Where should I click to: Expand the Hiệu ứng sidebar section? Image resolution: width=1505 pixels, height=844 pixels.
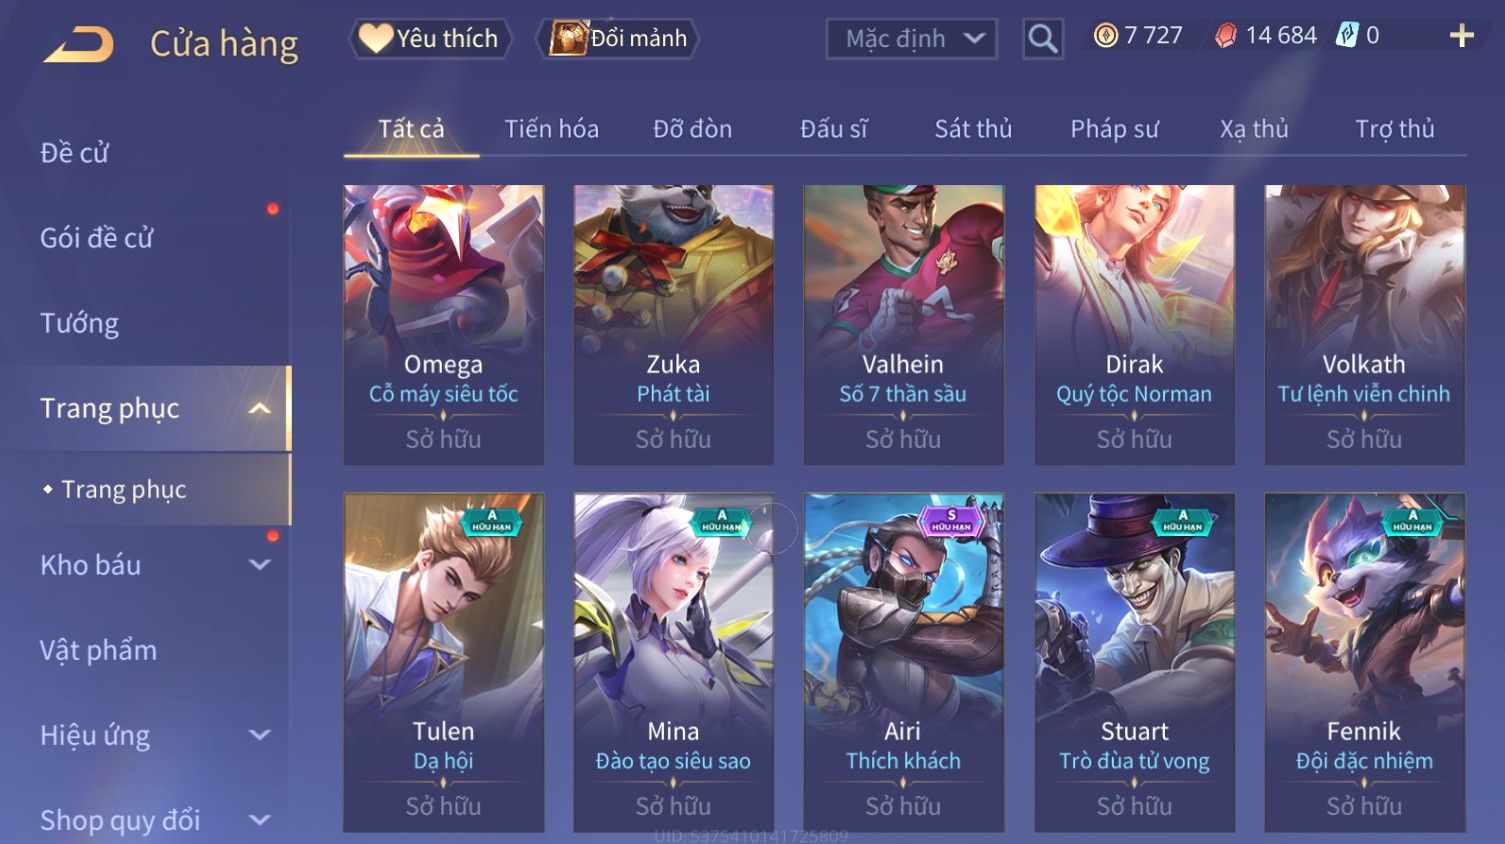[259, 735]
